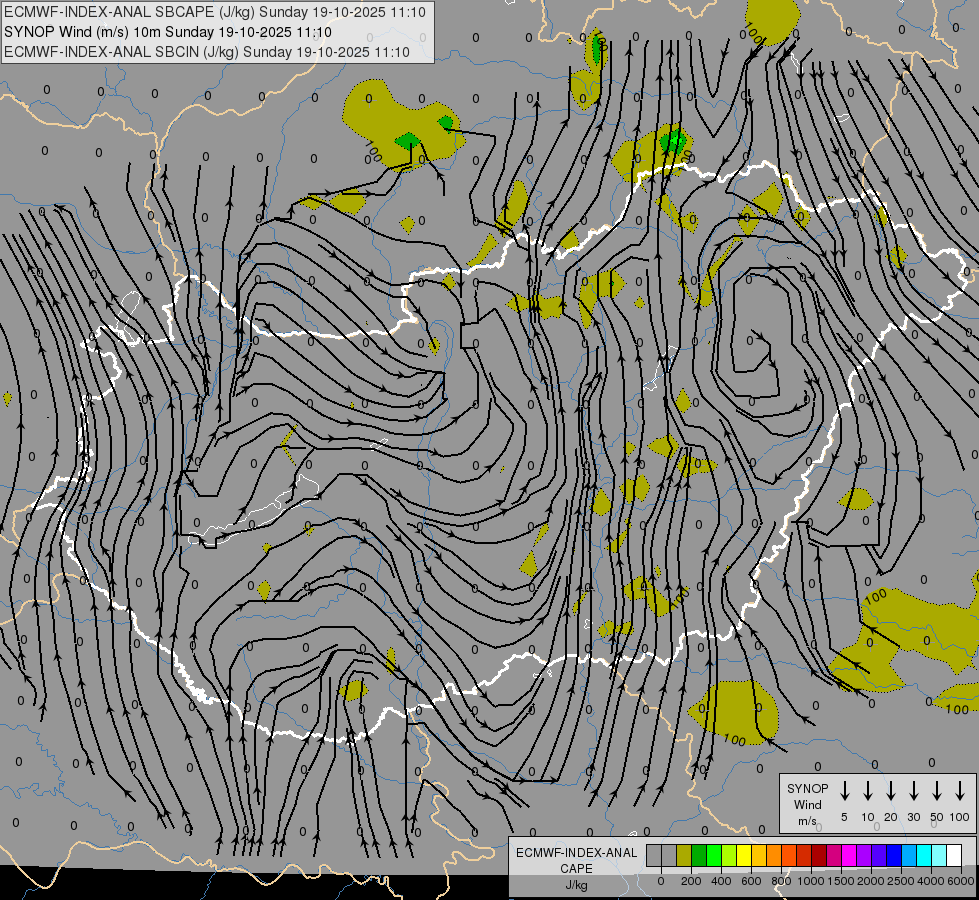Click the dark blue CAPE legend swatch
This screenshot has height=900, width=979.
coord(894,855)
